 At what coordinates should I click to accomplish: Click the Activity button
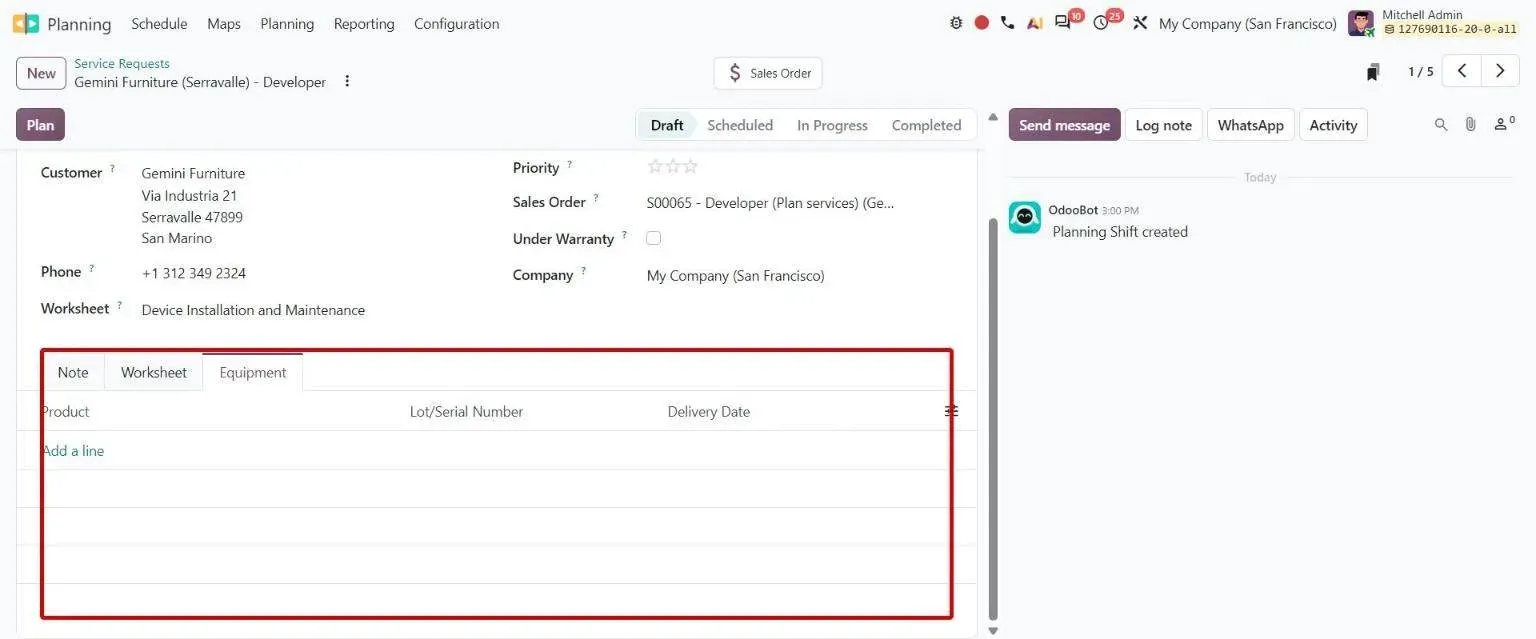[x=1333, y=125]
